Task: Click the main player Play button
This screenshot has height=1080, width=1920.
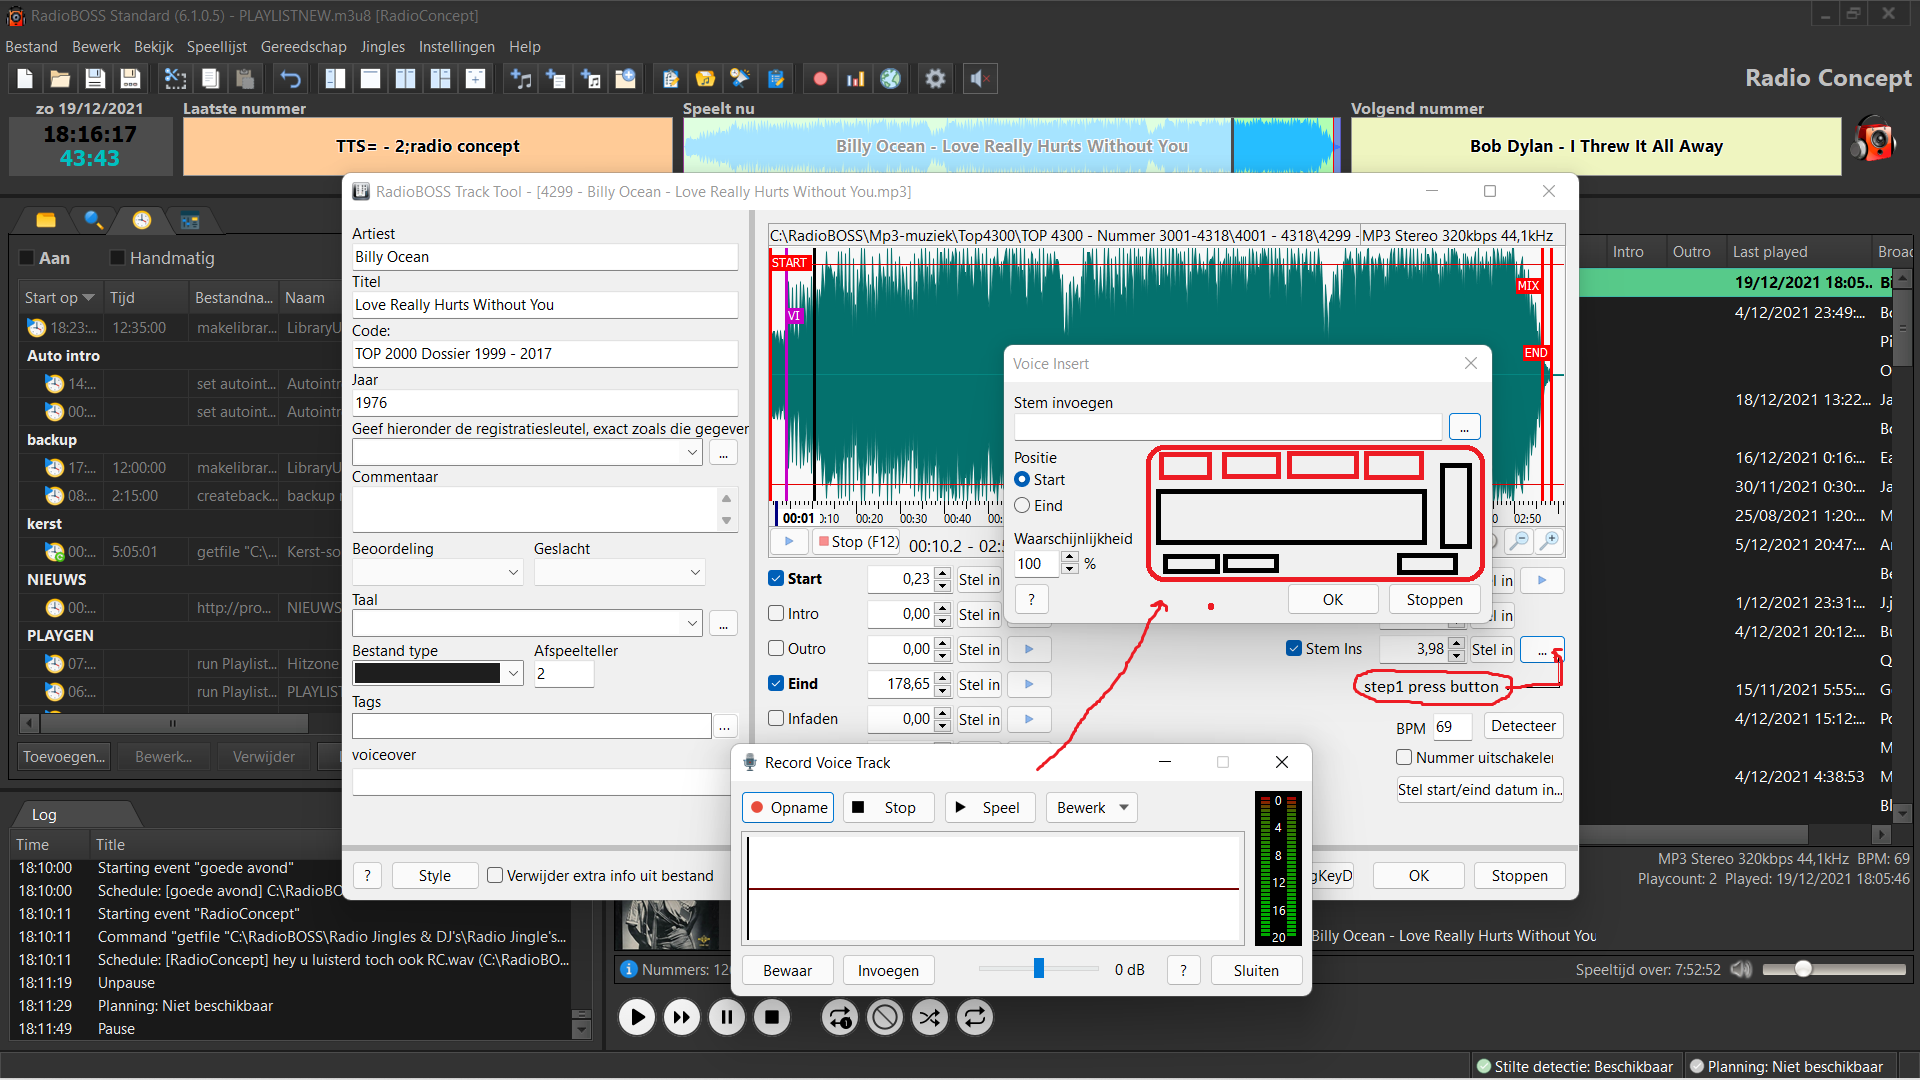Action: point(636,1018)
